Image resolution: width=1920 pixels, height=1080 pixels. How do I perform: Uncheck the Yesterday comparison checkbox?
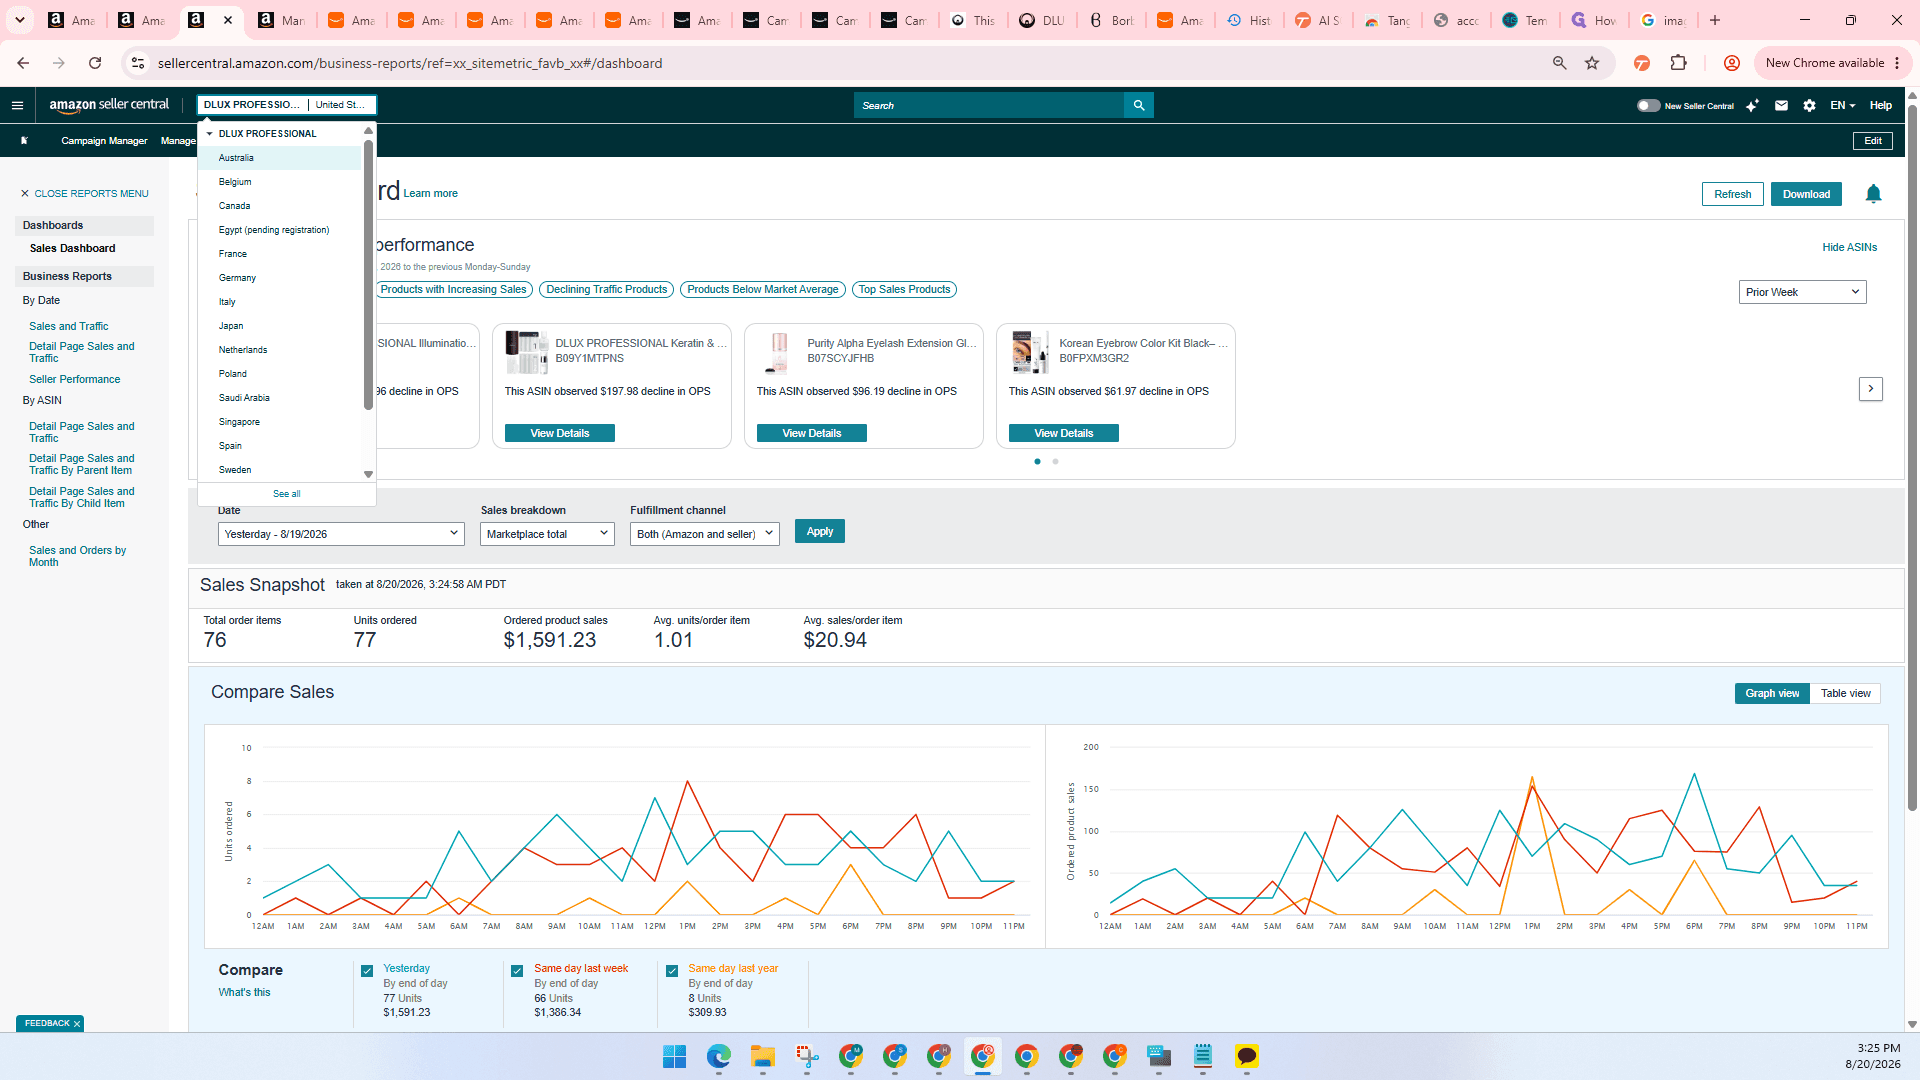367,971
